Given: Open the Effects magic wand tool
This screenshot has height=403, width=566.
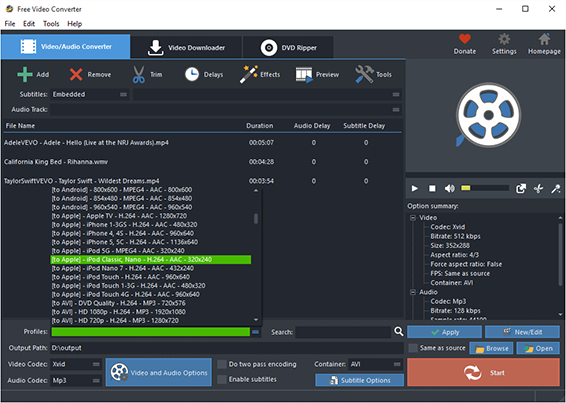Looking at the screenshot, I should pyautogui.click(x=248, y=74).
